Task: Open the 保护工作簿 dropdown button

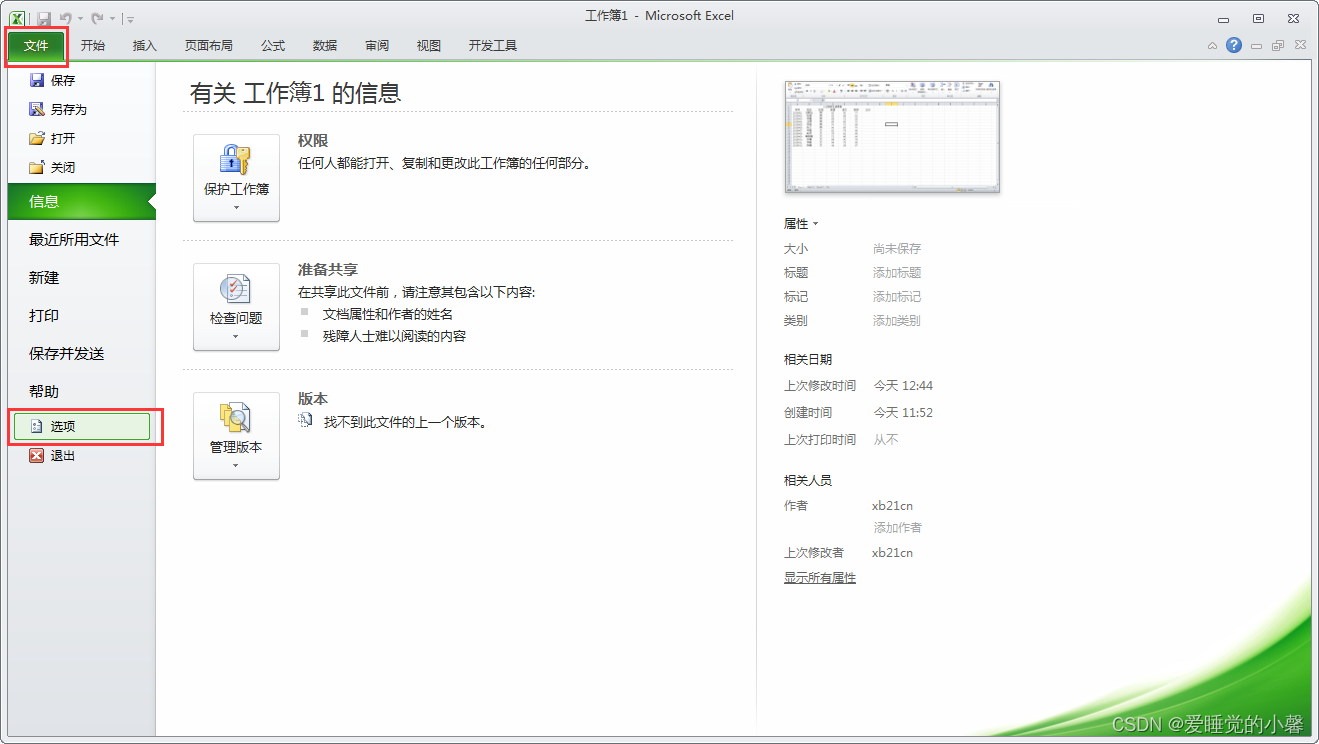Action: (x=236, y=178)
